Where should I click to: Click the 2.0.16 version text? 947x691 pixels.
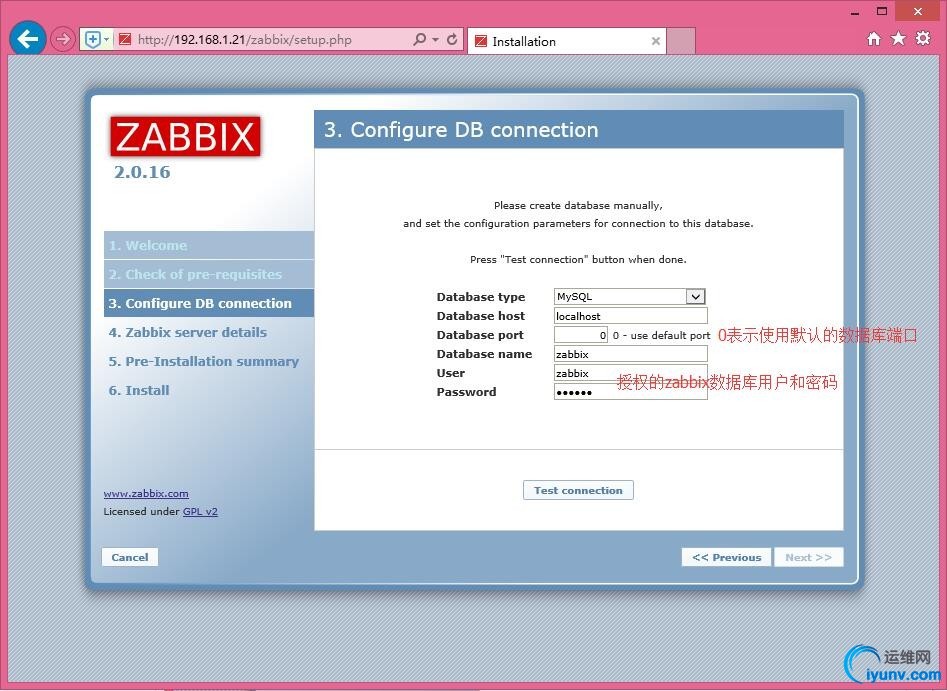click(x=143, y=172)
